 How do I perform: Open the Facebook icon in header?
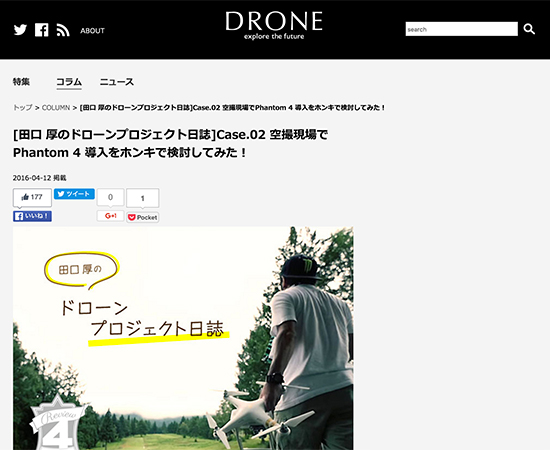(41, 30)
